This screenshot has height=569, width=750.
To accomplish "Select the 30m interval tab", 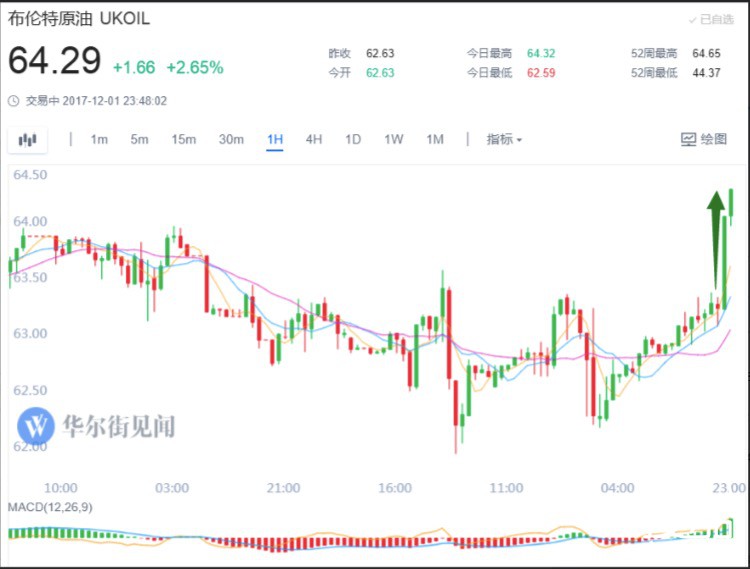I will pos(231,139).
